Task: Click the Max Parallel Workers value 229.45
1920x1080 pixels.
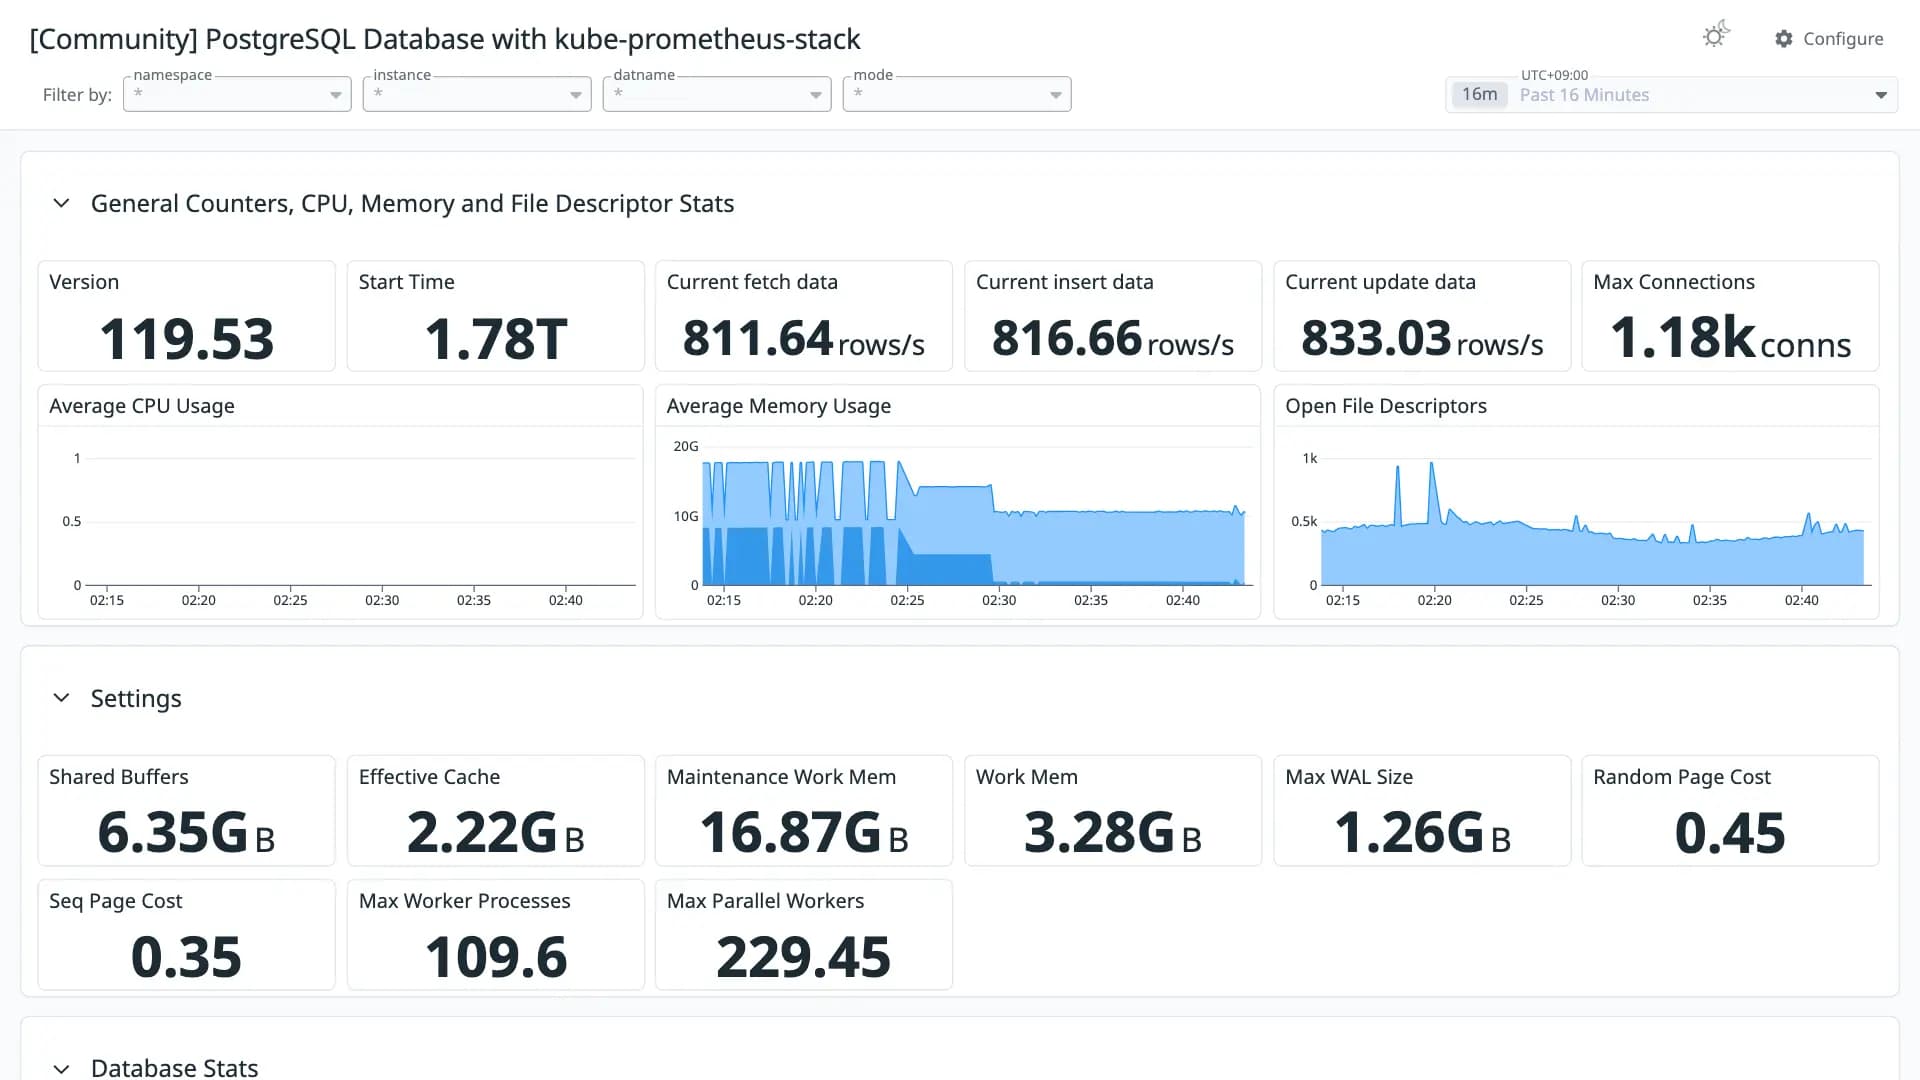Action: (x=803, y=957)
